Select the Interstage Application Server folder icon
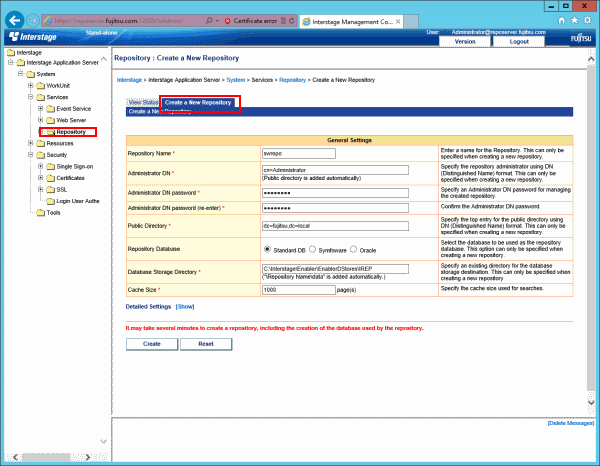Image resolution: width=600 pixels, height=466 pixels. (21, 62)
